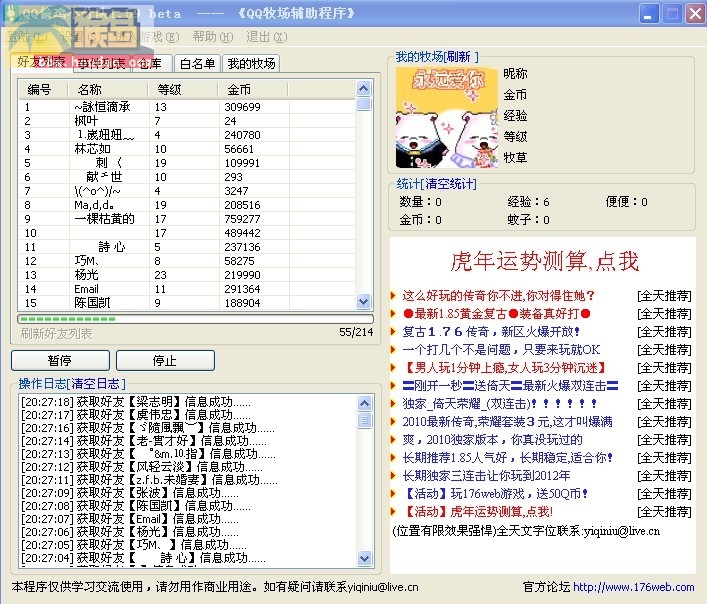Click the operation log scroll-up arrow
This screenshot has height=604, width=707.
click(x=364, y=403)
